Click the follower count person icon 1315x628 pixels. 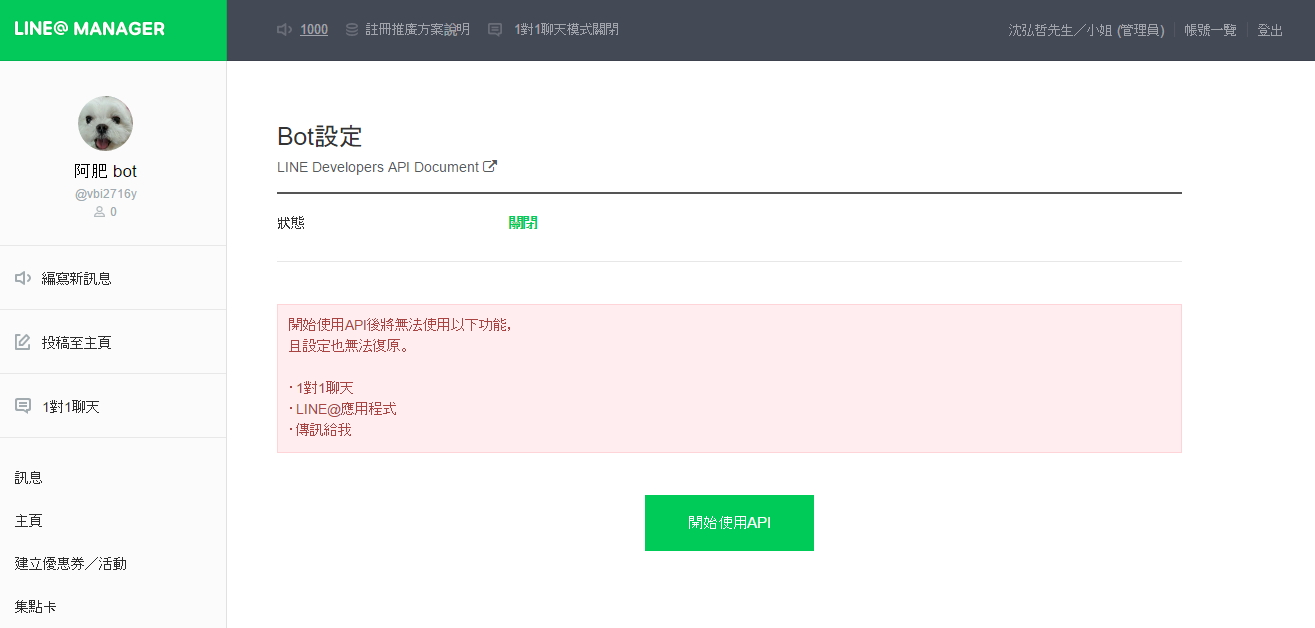point(99,212)
